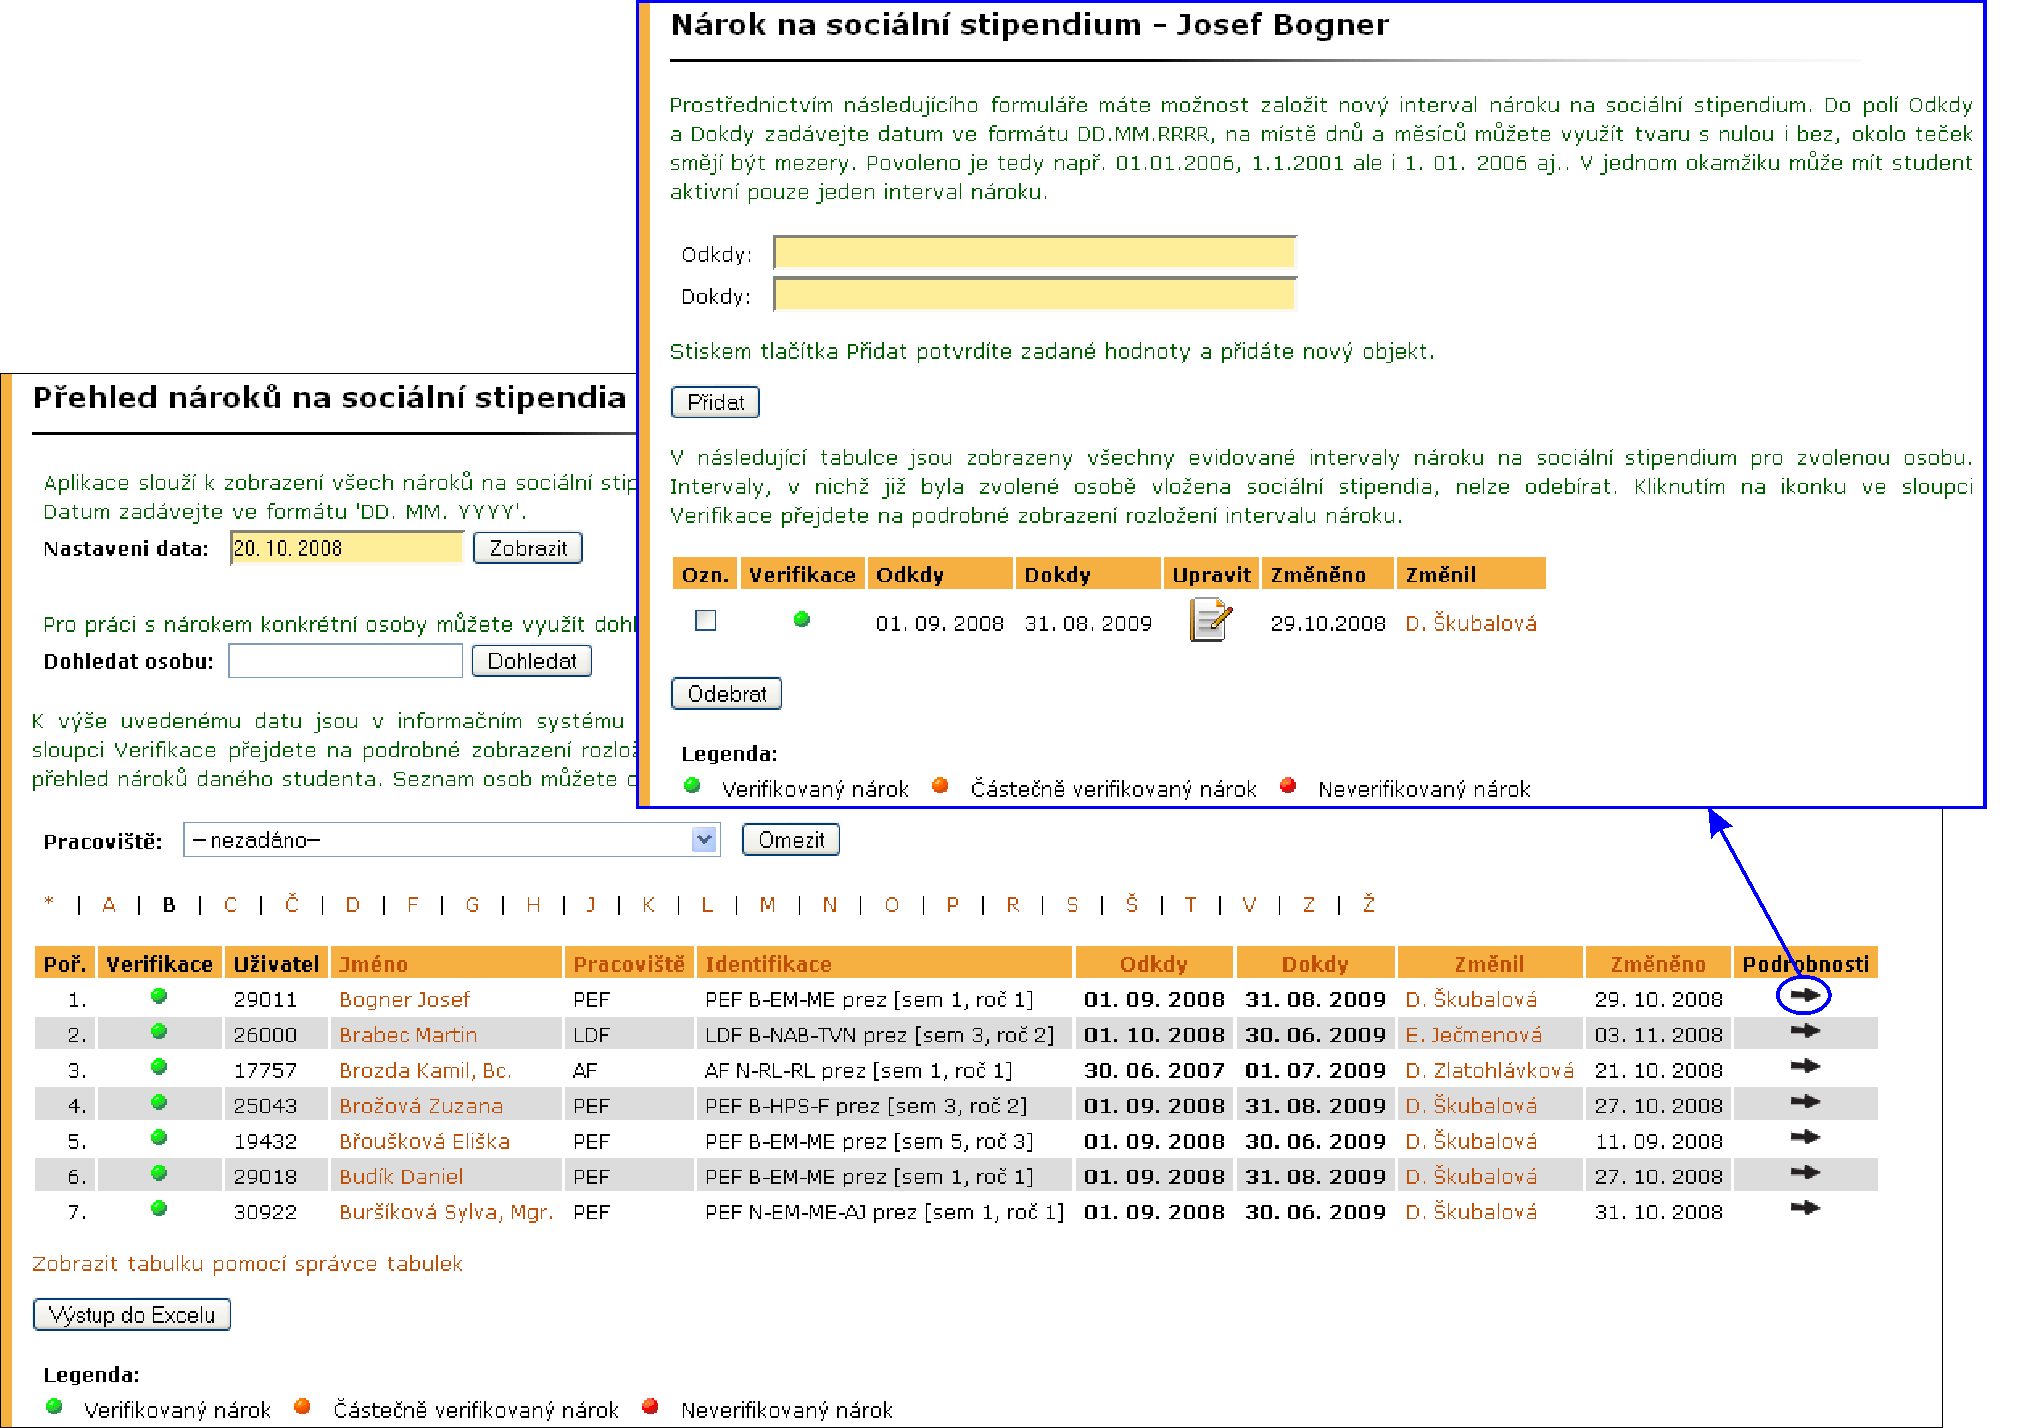Click green verification dot in the 01. 09. 2008 interval row

[801, 620]
